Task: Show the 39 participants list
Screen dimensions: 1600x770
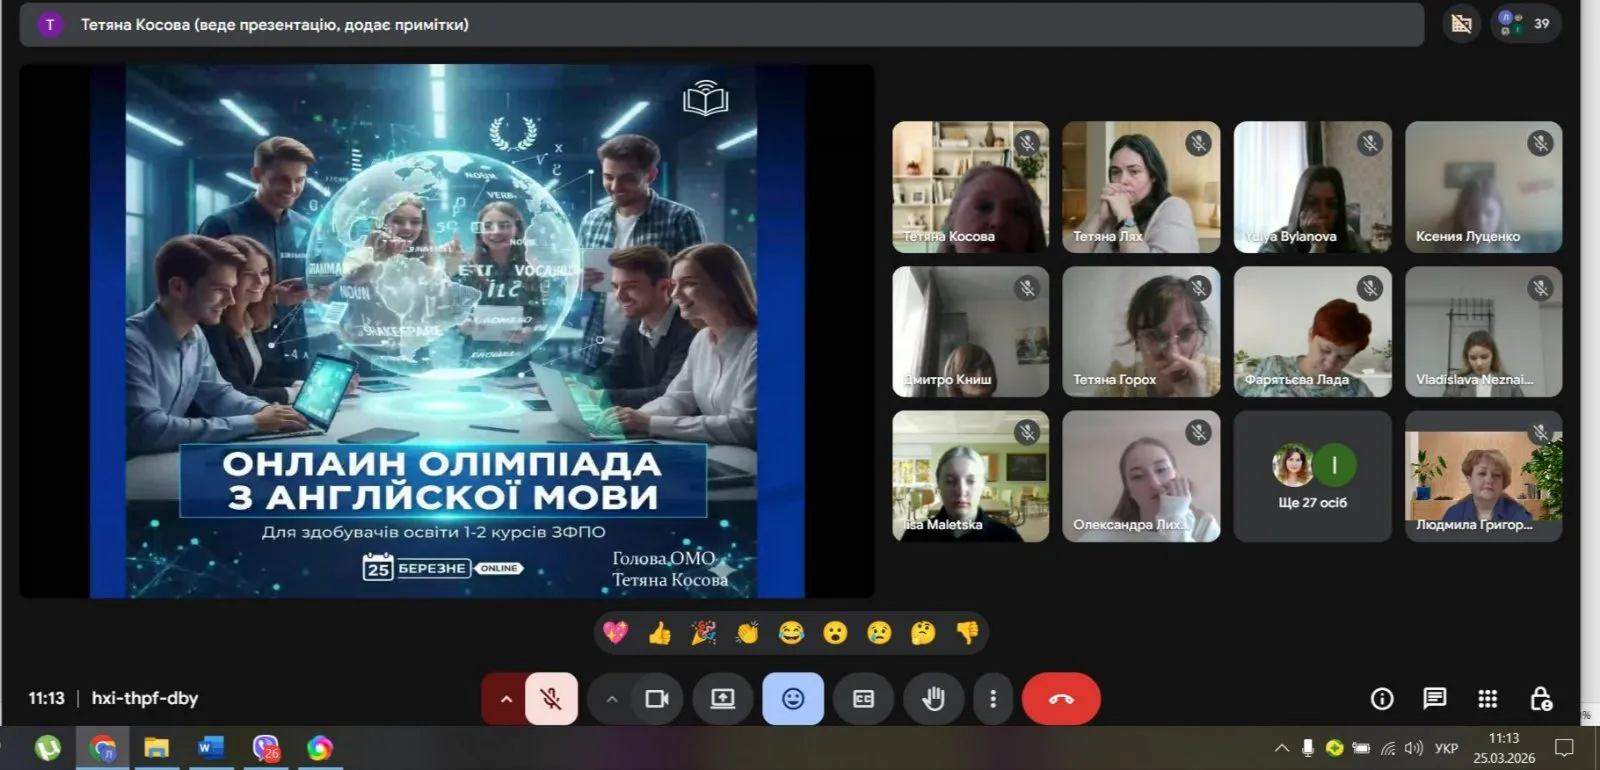Action: 1526,24
